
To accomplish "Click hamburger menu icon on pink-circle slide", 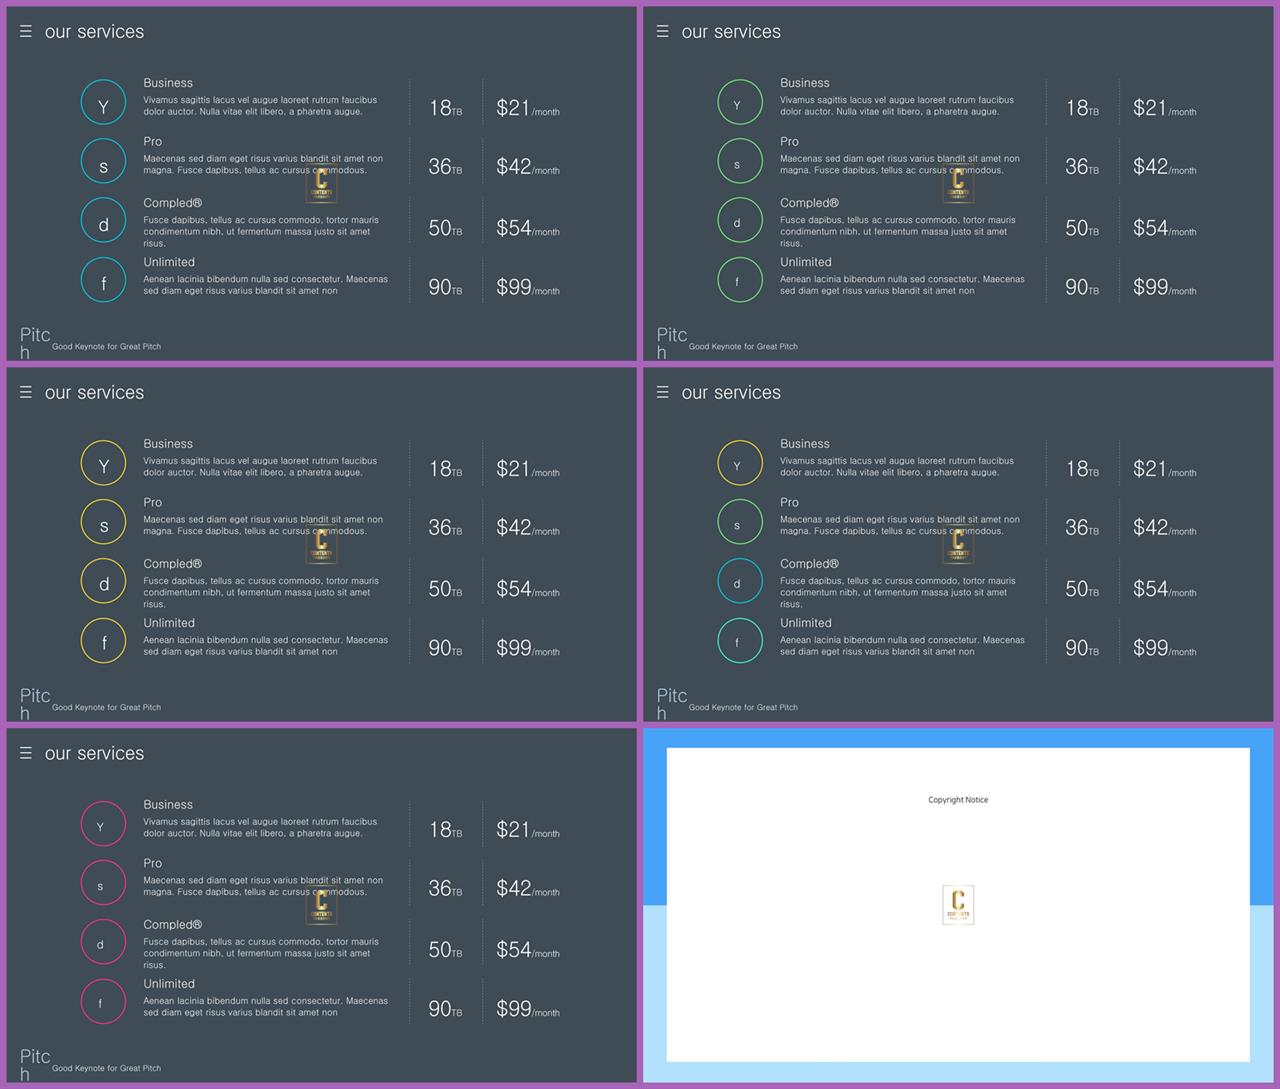I will (26, 753).
